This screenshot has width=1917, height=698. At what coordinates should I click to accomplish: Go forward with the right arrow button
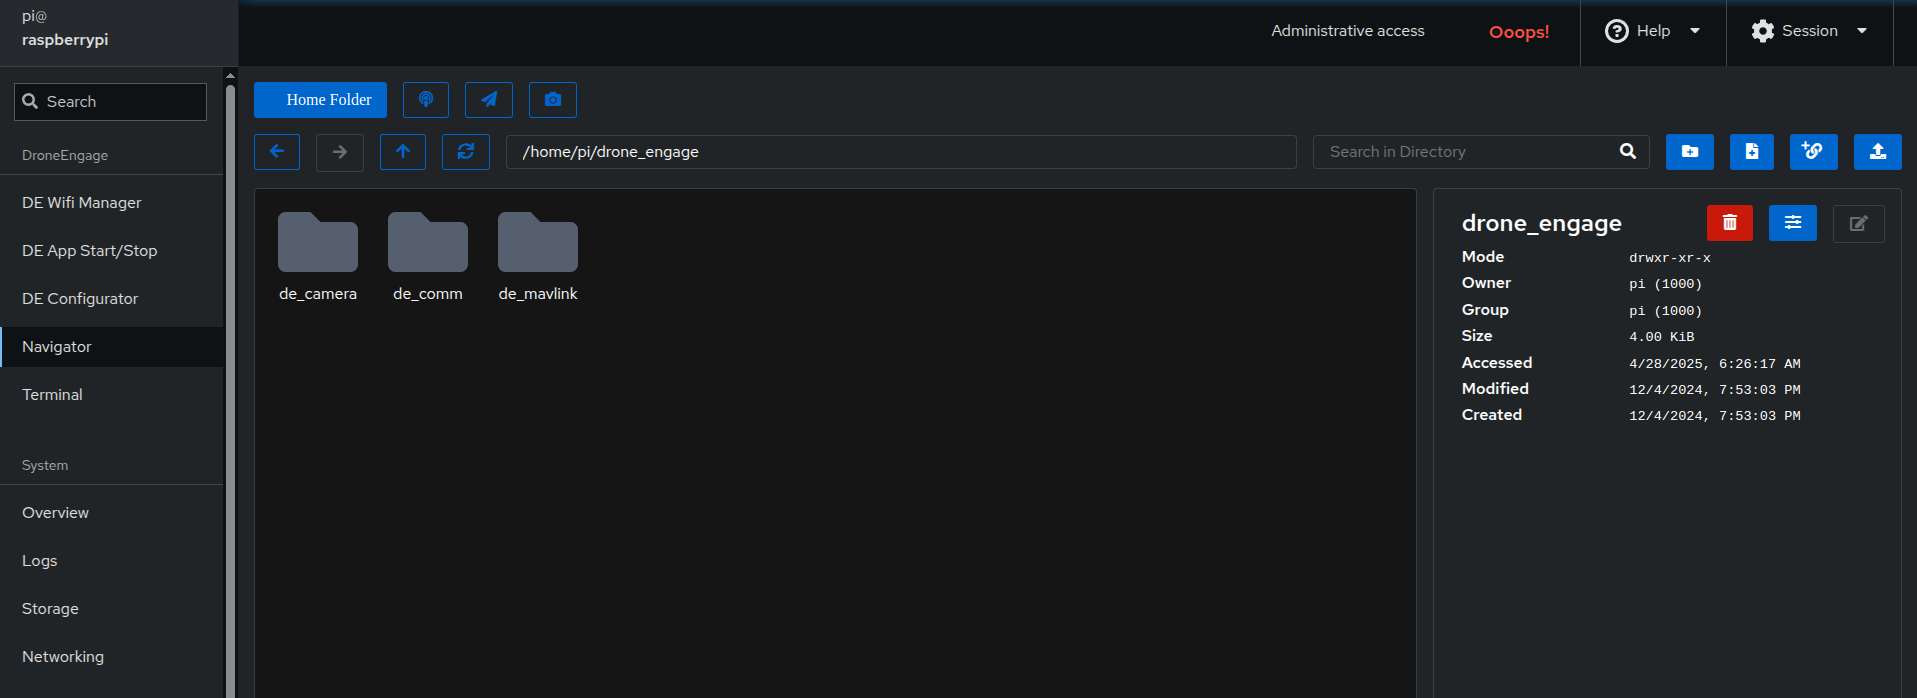(x=340, y=152)
